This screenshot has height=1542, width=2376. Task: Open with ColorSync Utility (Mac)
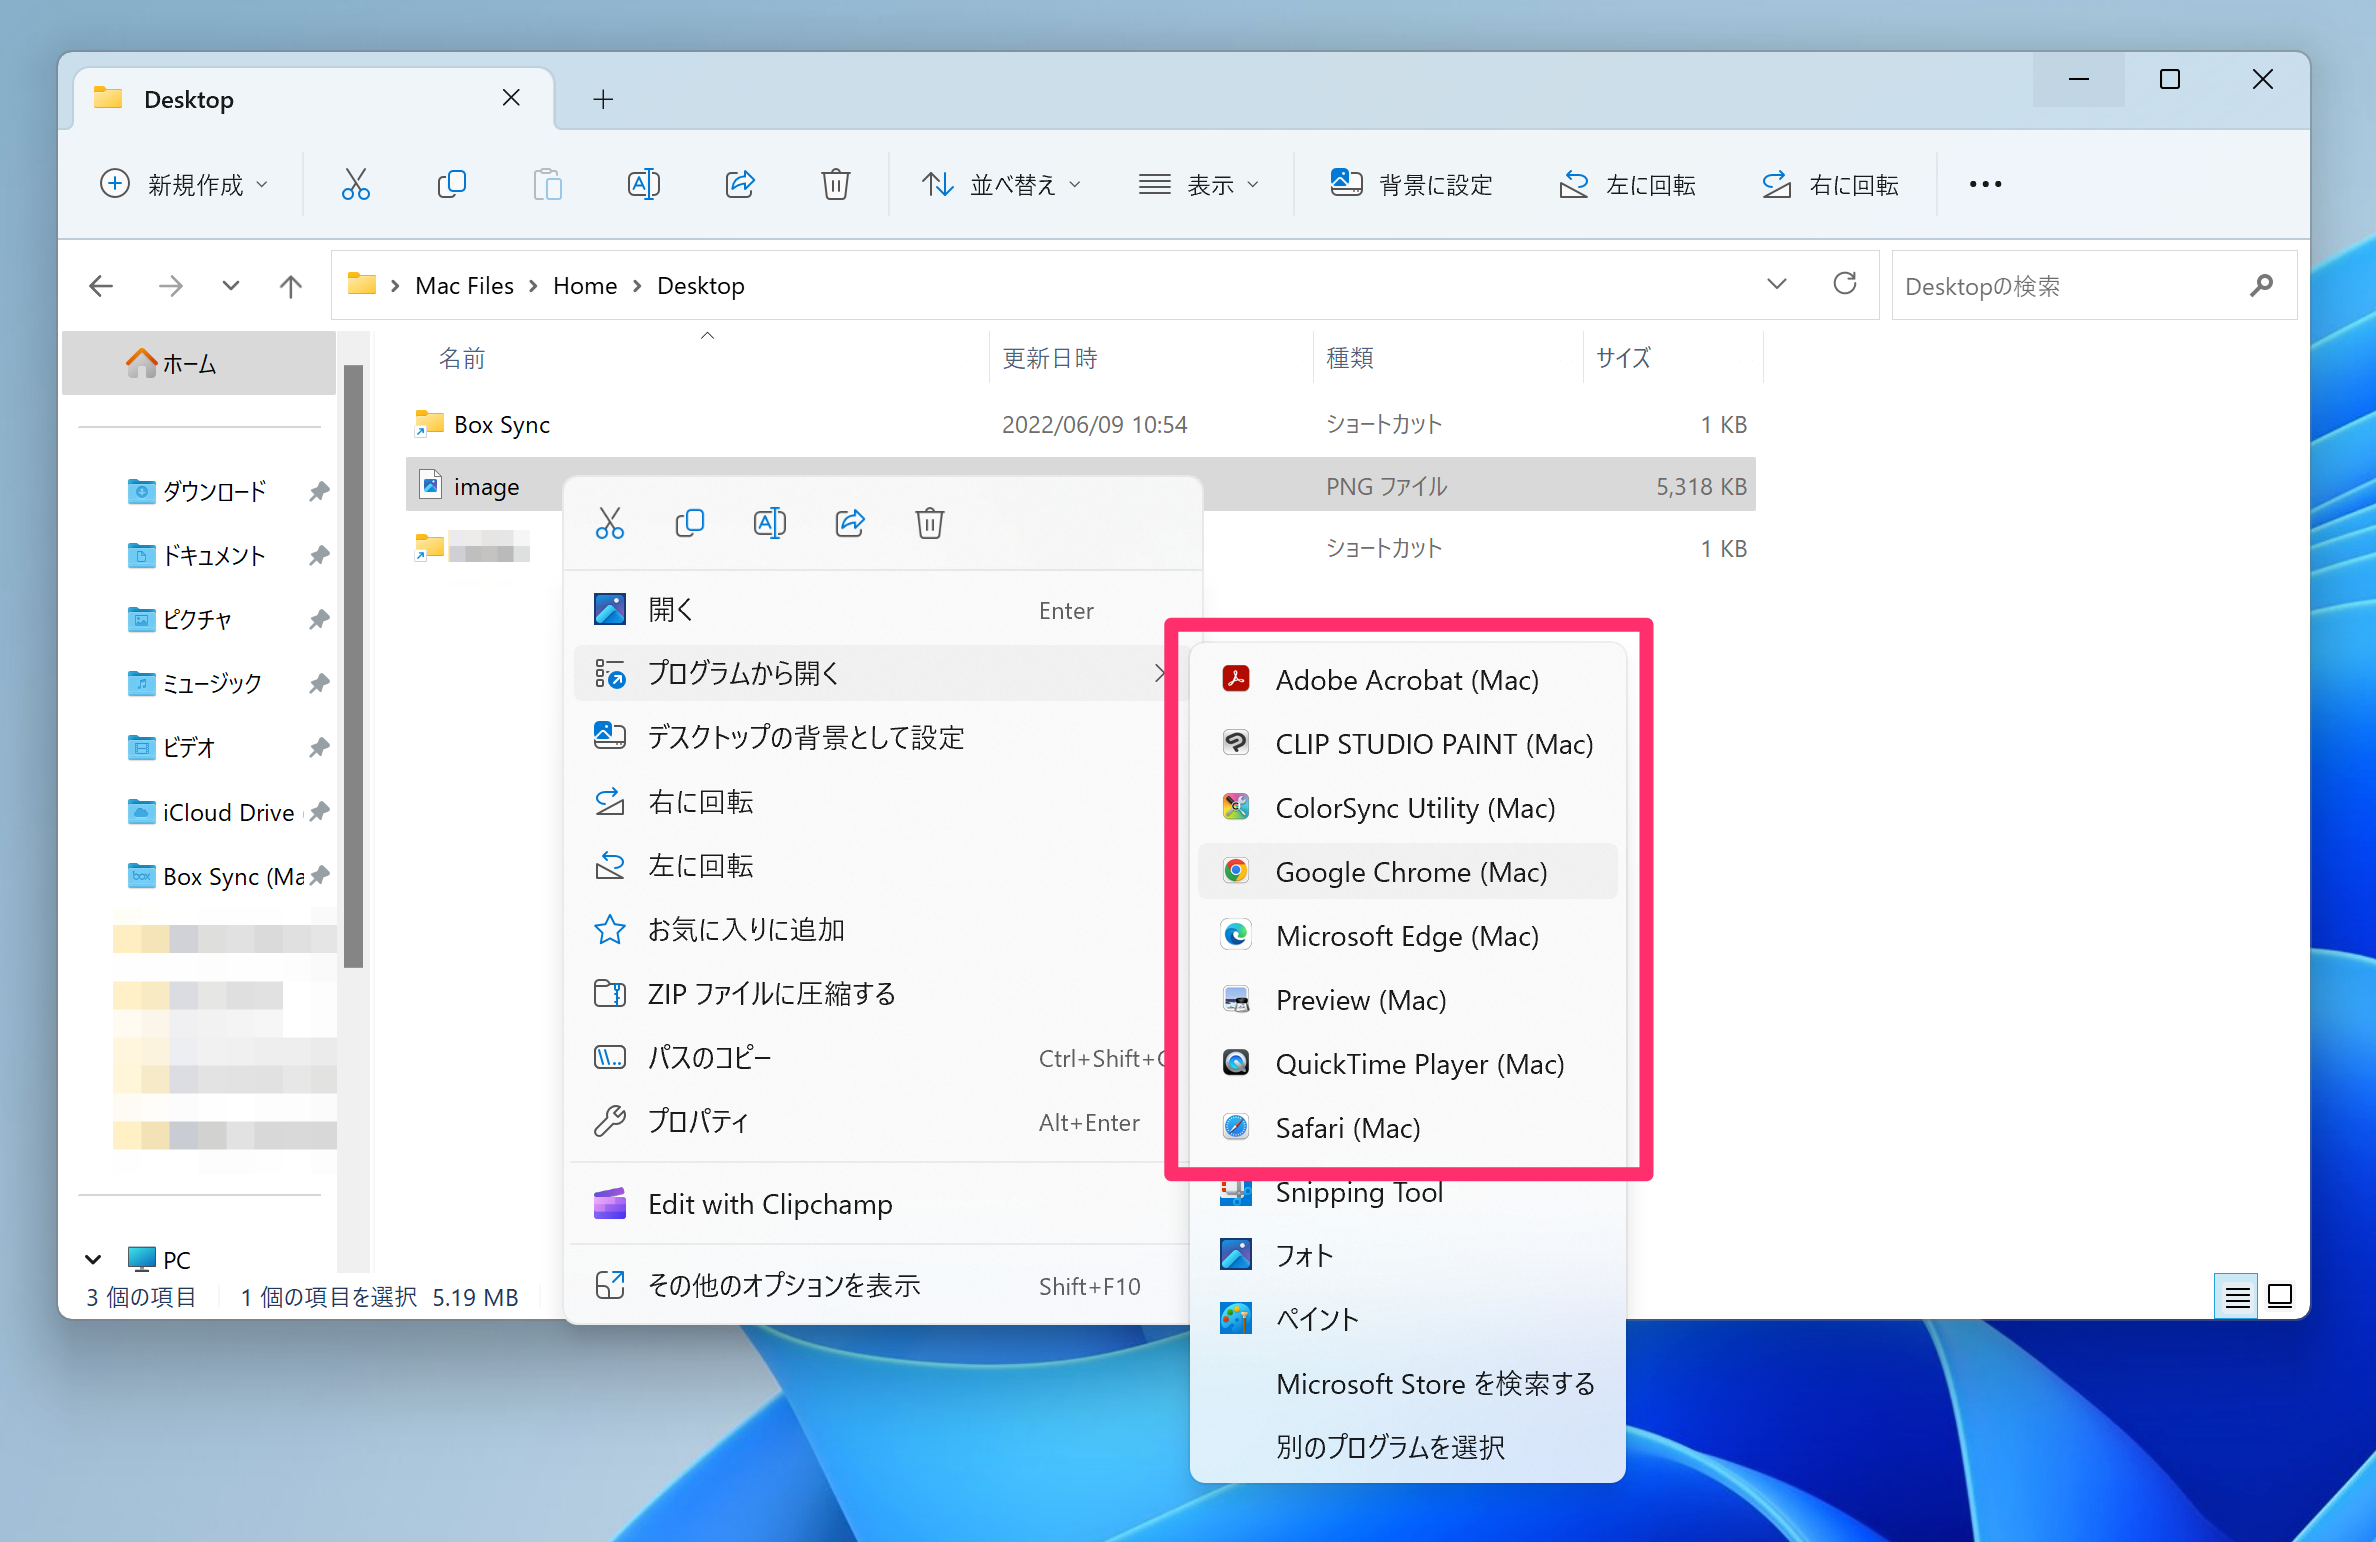1408,807
